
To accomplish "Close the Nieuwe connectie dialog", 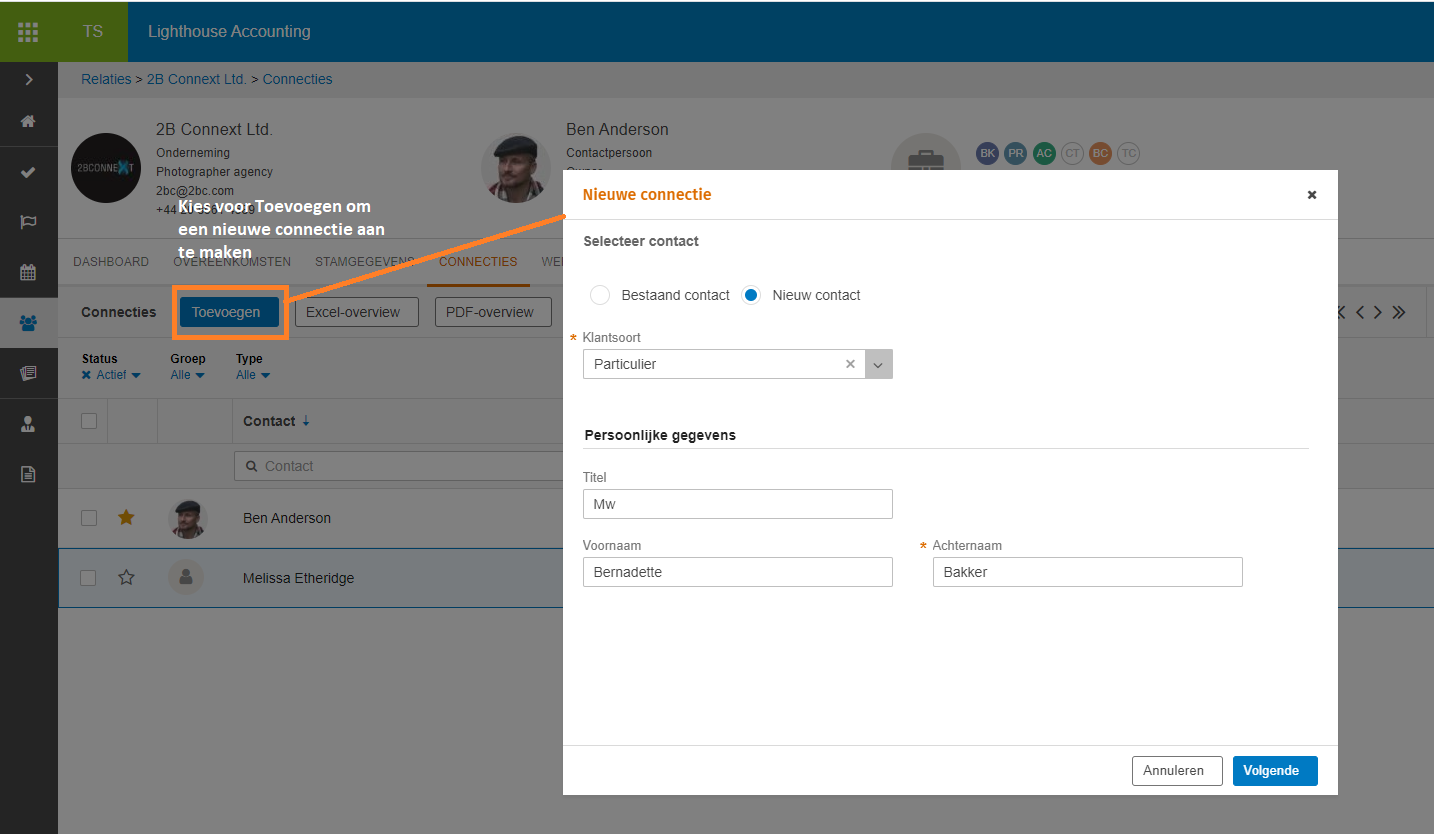I will point(1312,195).
